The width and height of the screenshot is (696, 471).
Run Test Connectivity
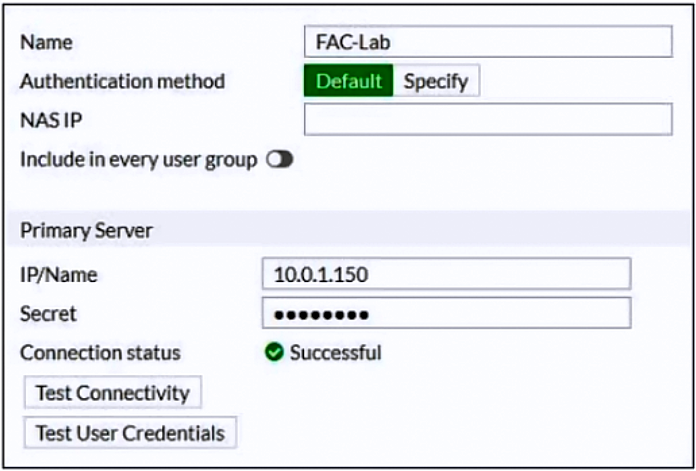113,393
